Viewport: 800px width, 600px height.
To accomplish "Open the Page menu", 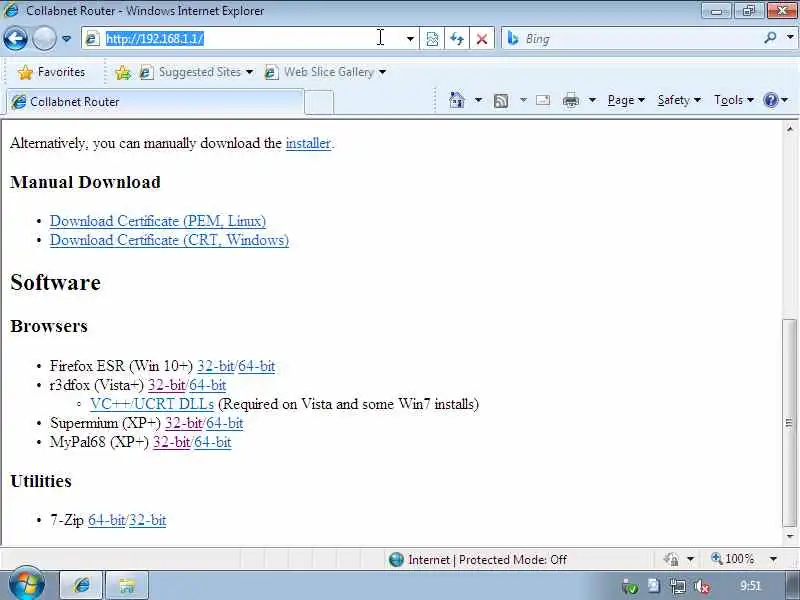I will pyautogui.click(x=626, y=100).
